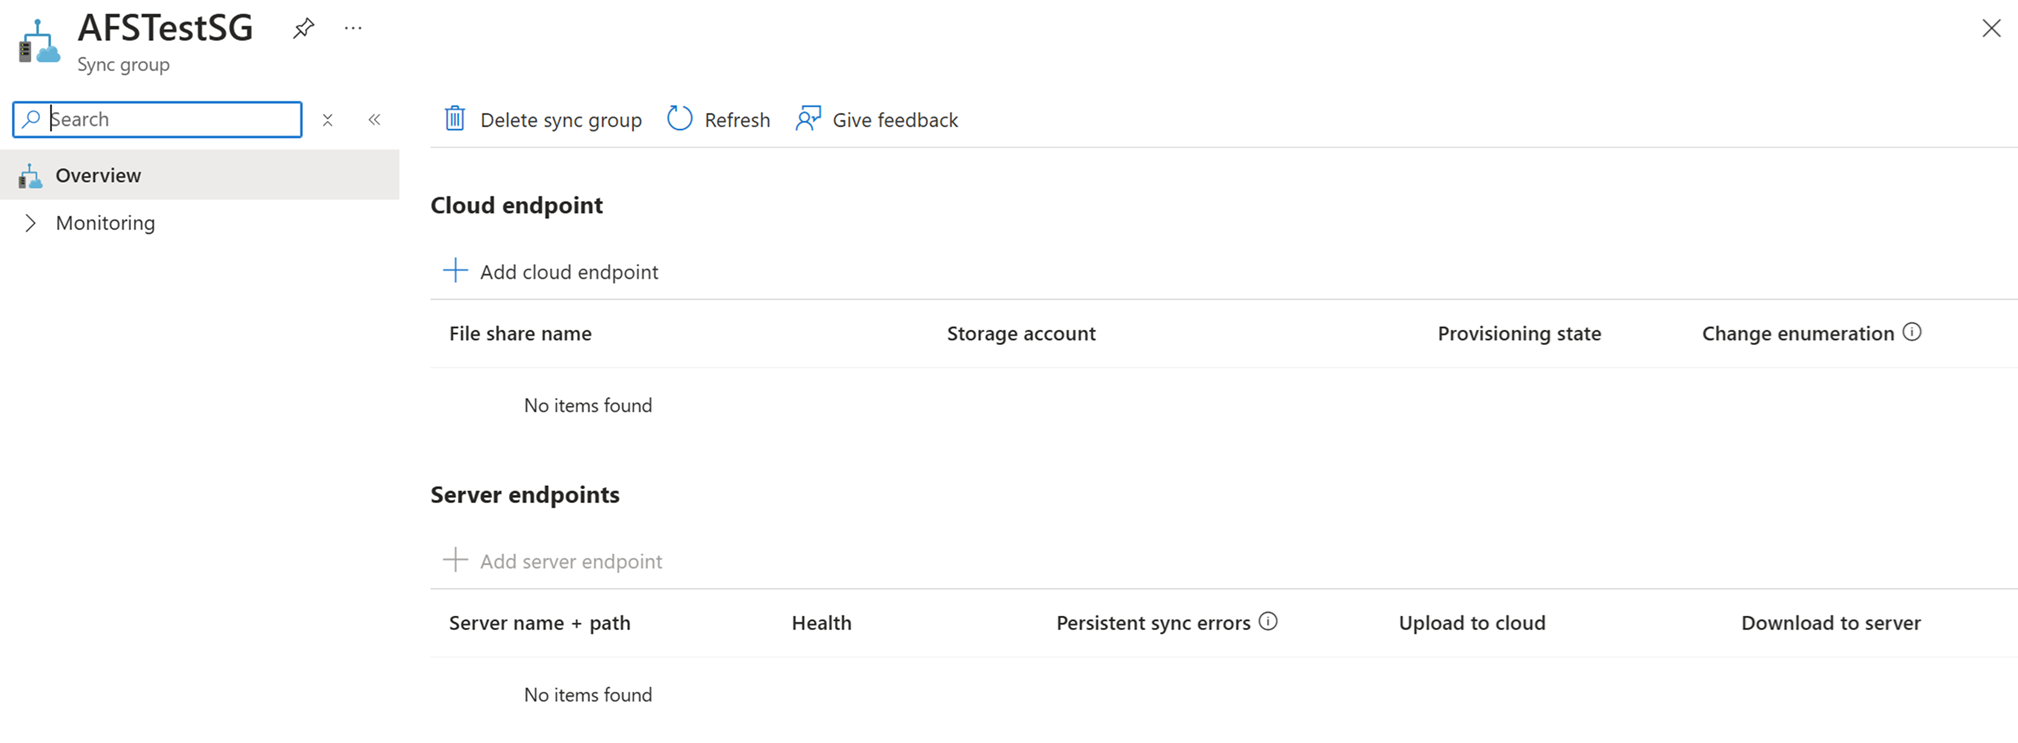Close the AFSTestSG sync group pane

(1991, 28)
